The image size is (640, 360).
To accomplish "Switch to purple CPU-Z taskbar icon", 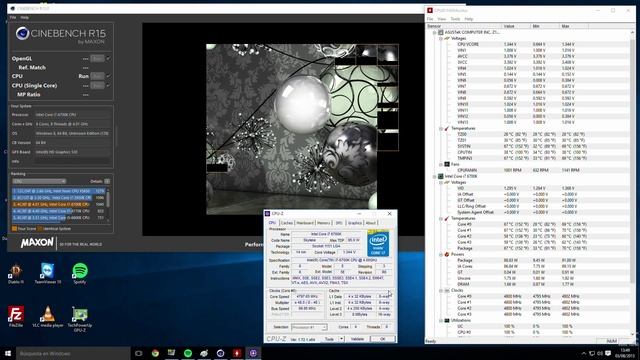I will 253,353.
